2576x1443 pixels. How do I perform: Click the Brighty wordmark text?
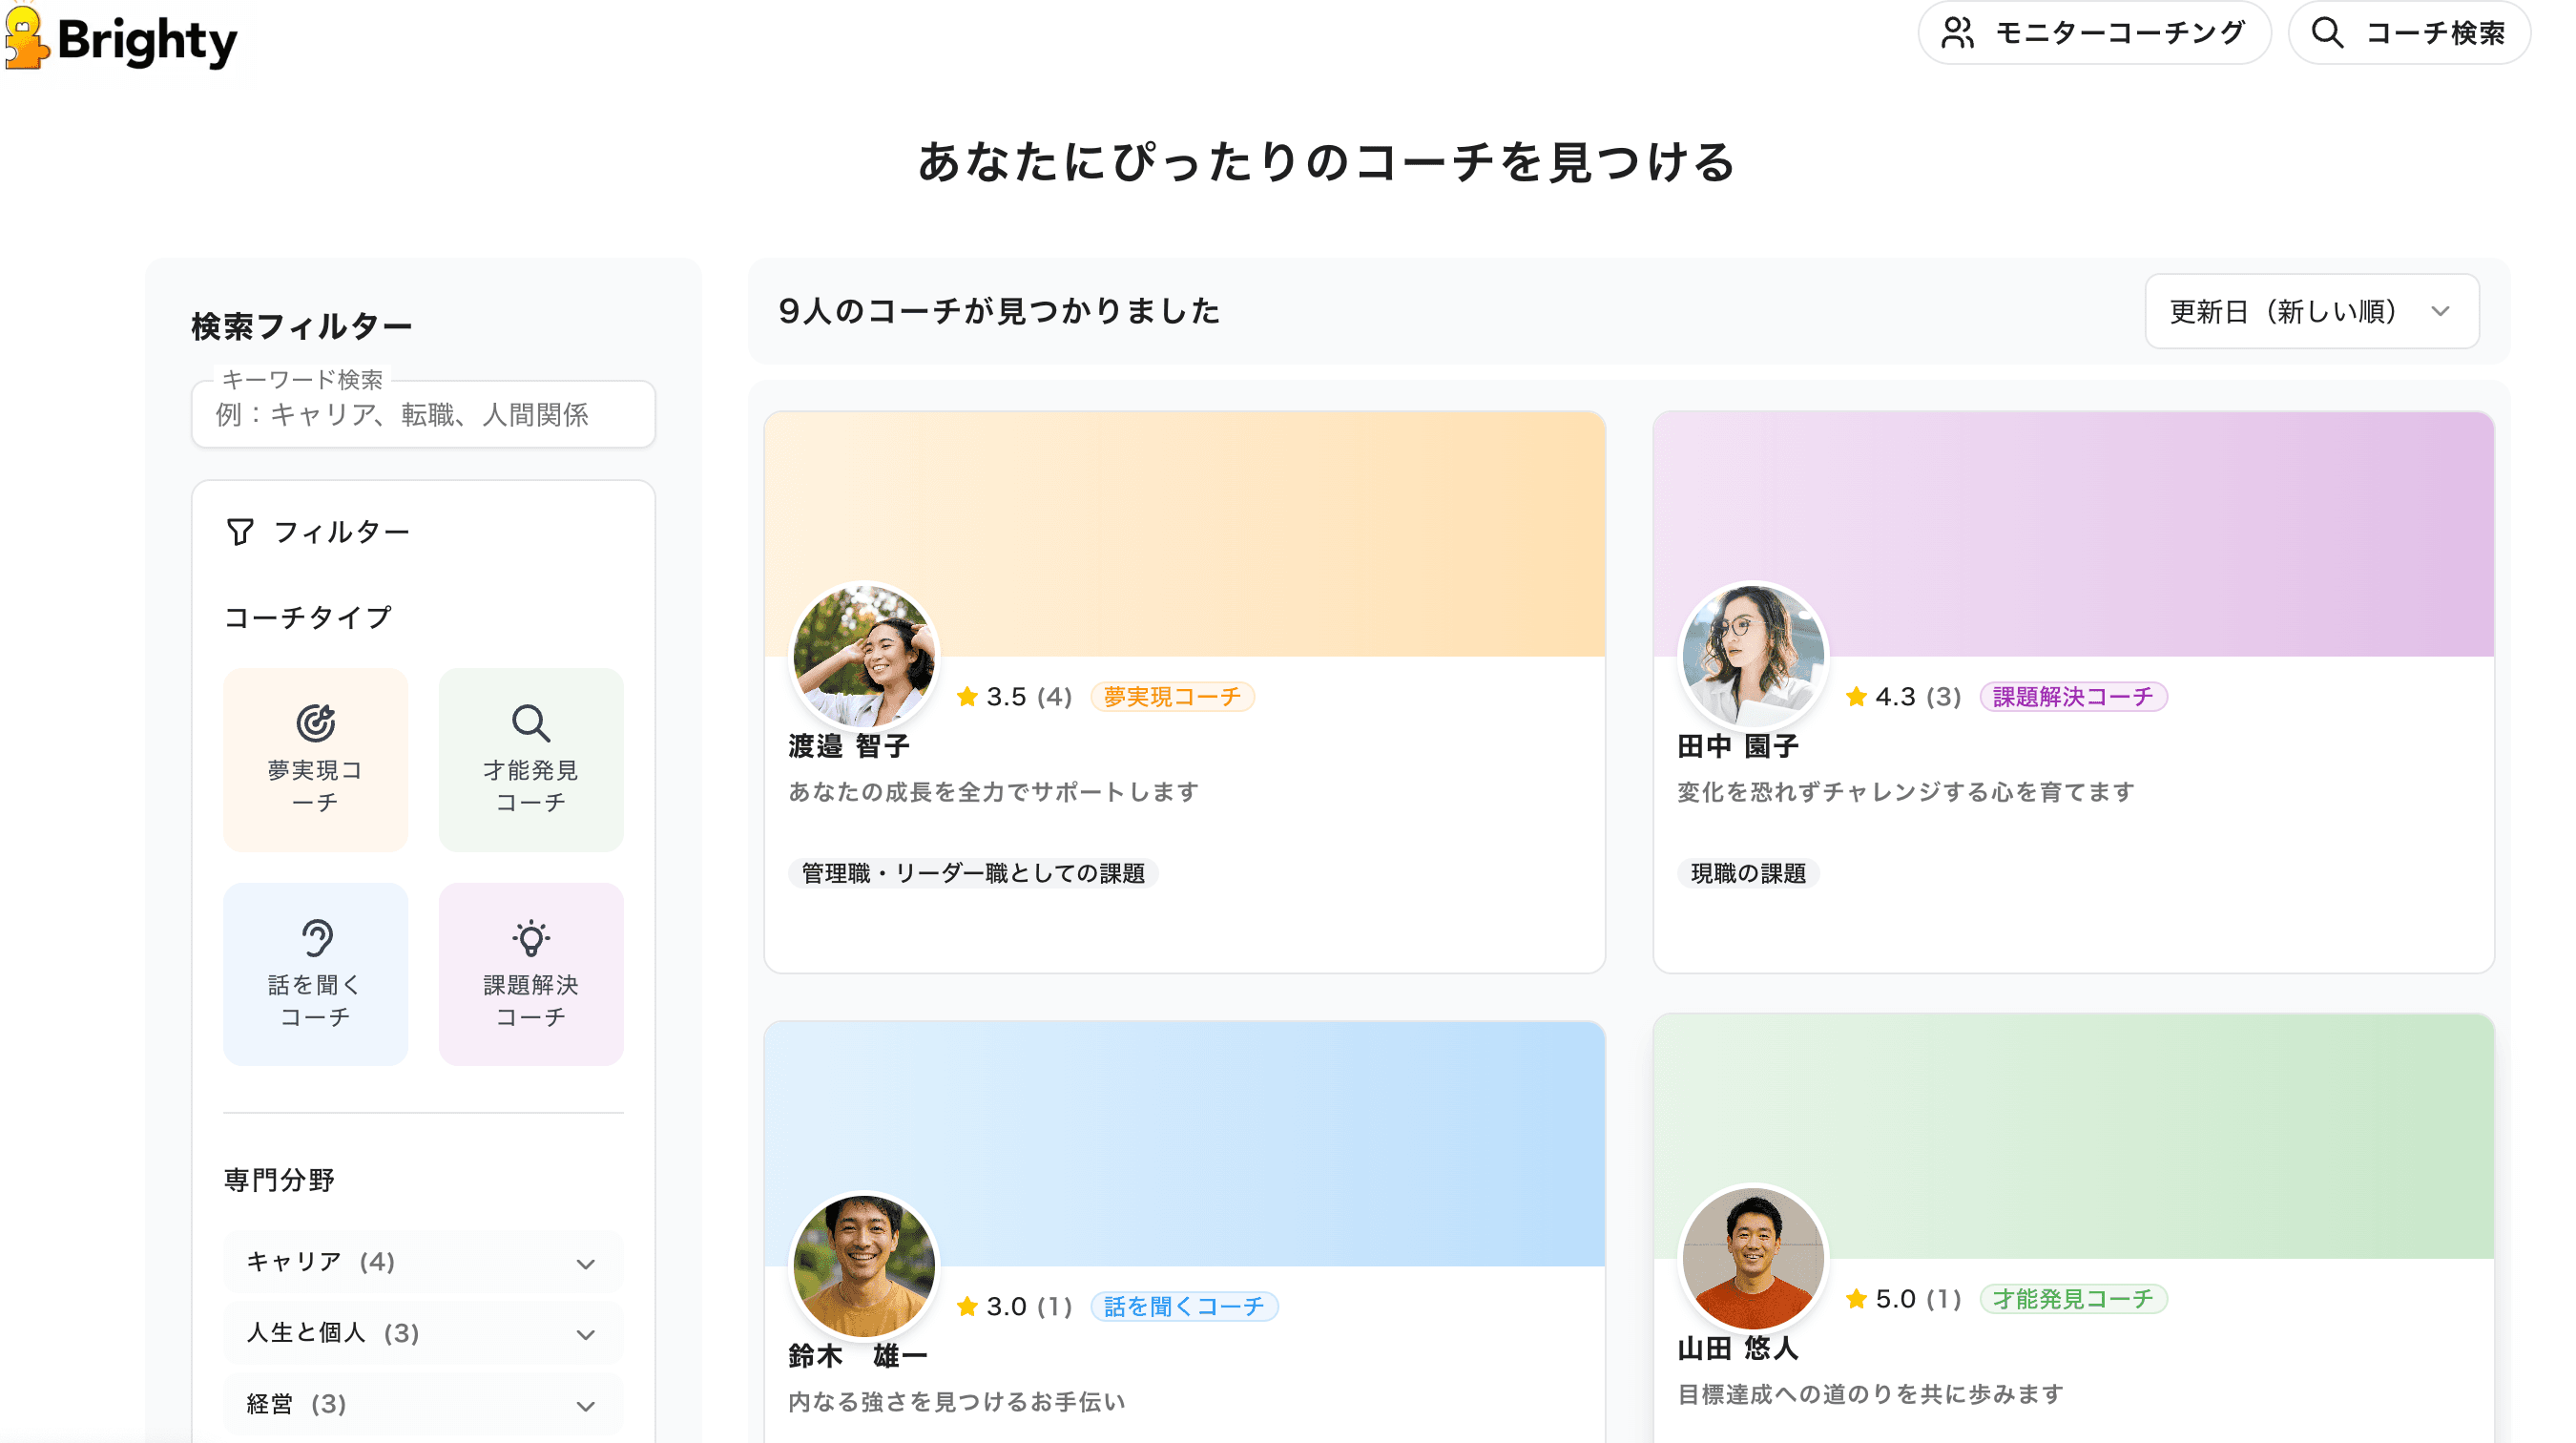pyautogui.click(x=147, y=41)
